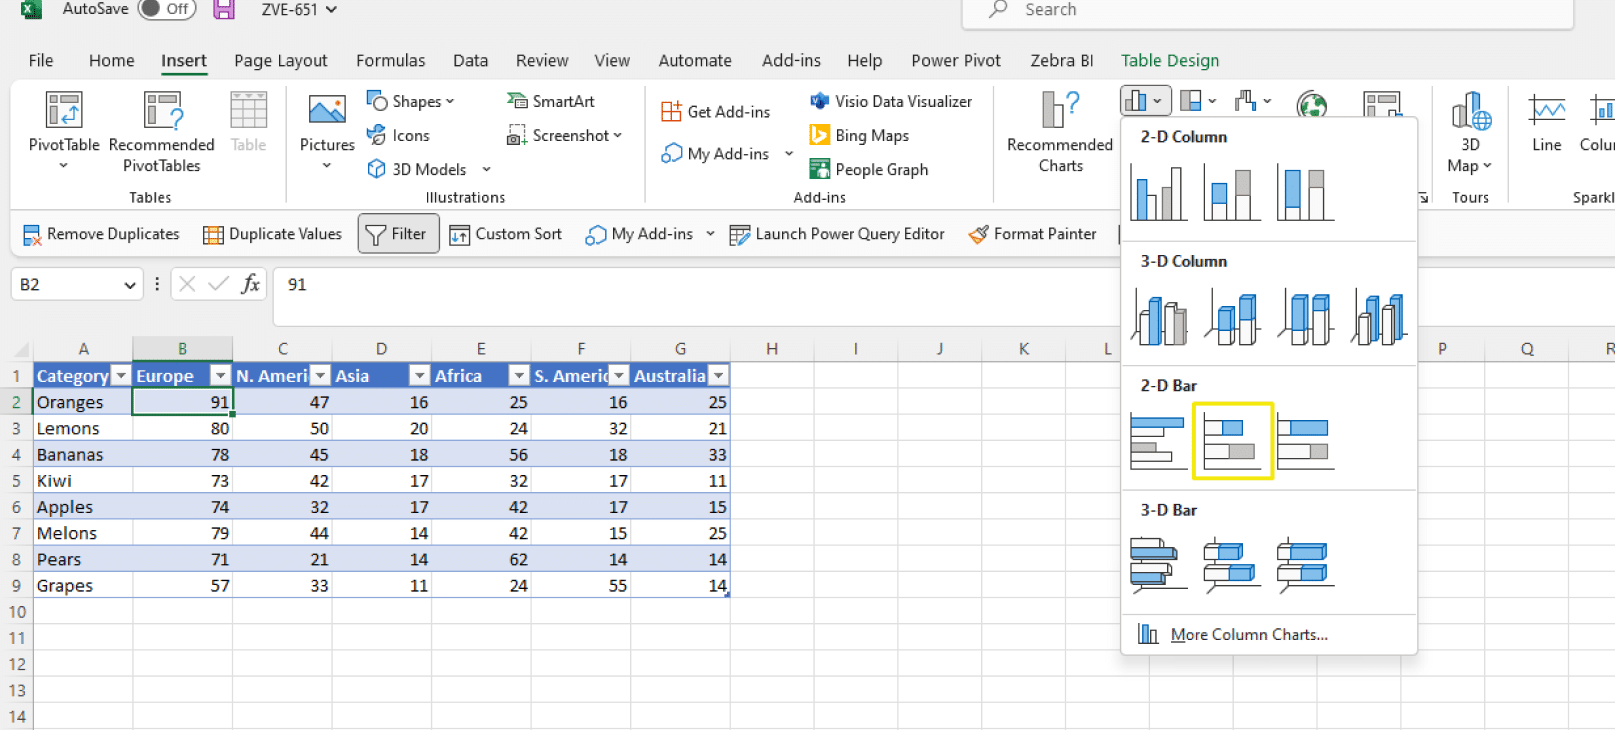The width and height of the screenshot is (1615, 730).
Task: Click Remove Duplicates
Action: point(101,234)
